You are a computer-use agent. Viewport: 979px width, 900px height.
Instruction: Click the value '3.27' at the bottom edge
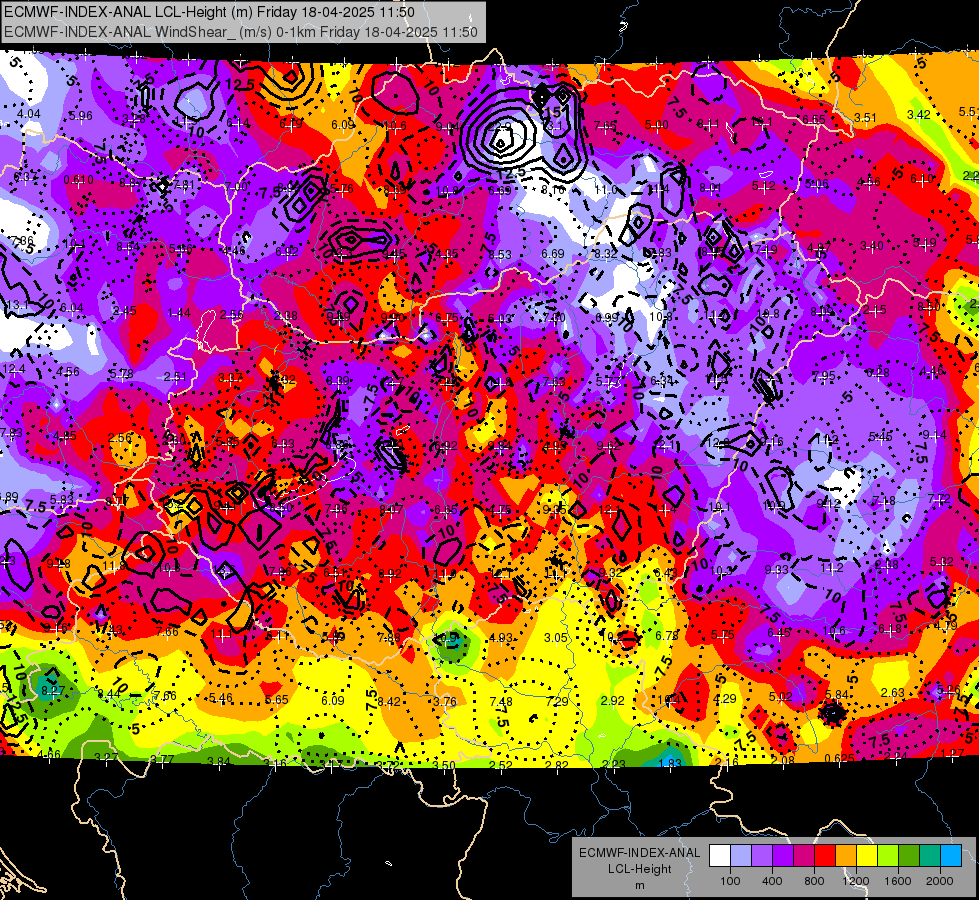click(x=106, y=758)
